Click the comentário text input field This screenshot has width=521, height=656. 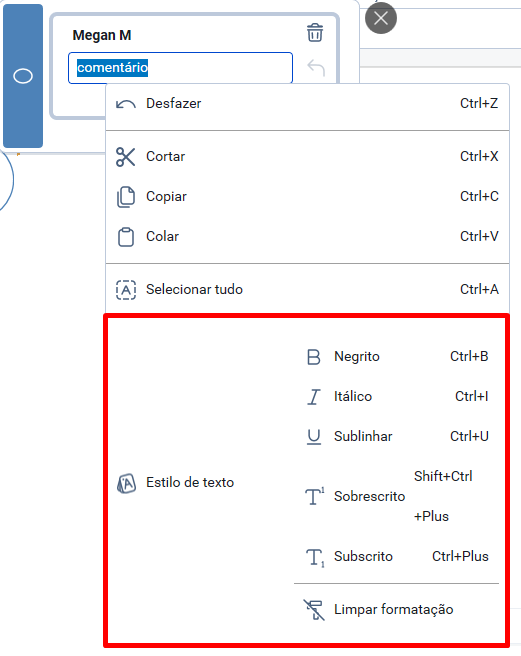pos(180,68)
